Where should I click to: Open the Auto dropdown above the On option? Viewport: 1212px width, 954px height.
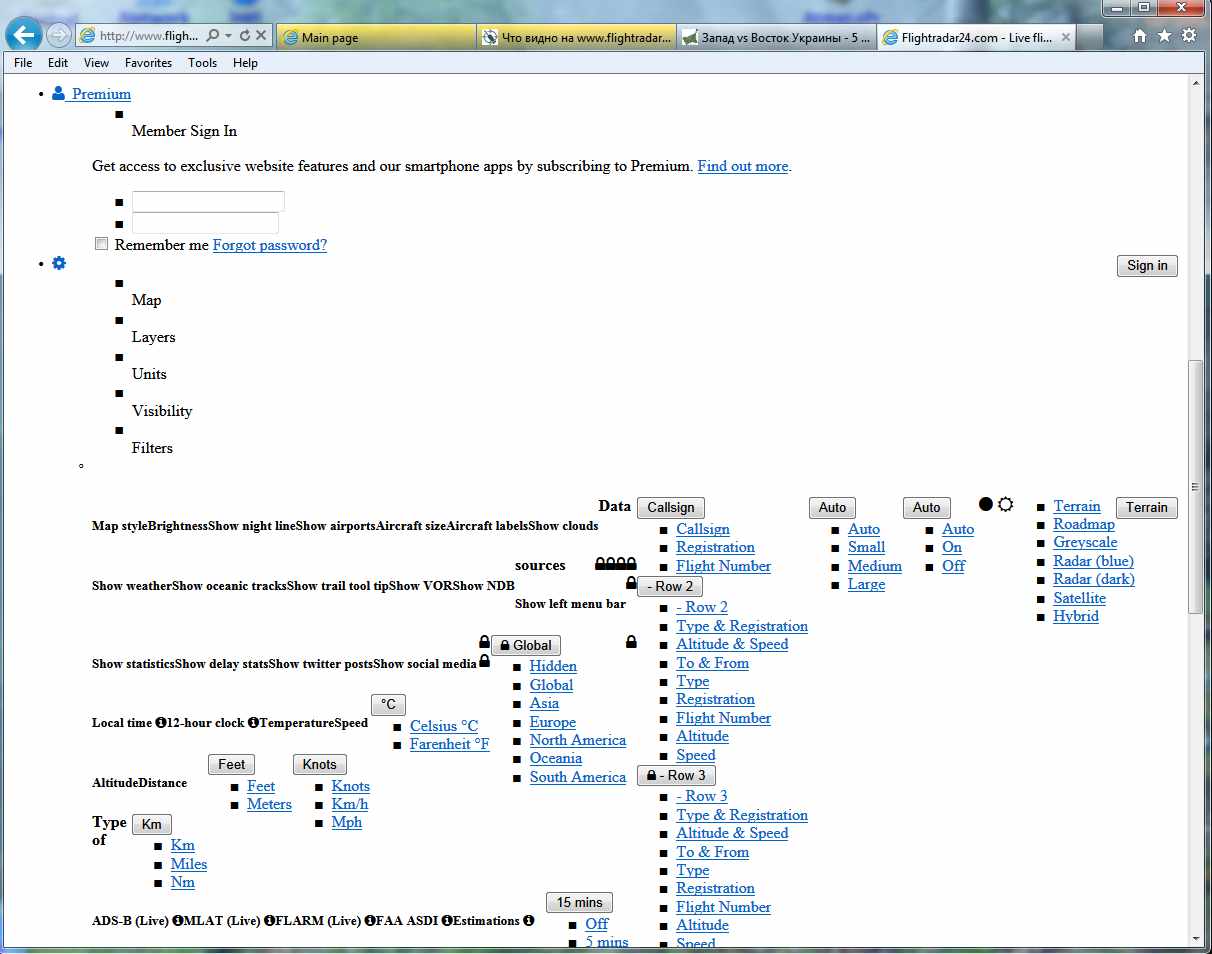[x=927, y=508]
